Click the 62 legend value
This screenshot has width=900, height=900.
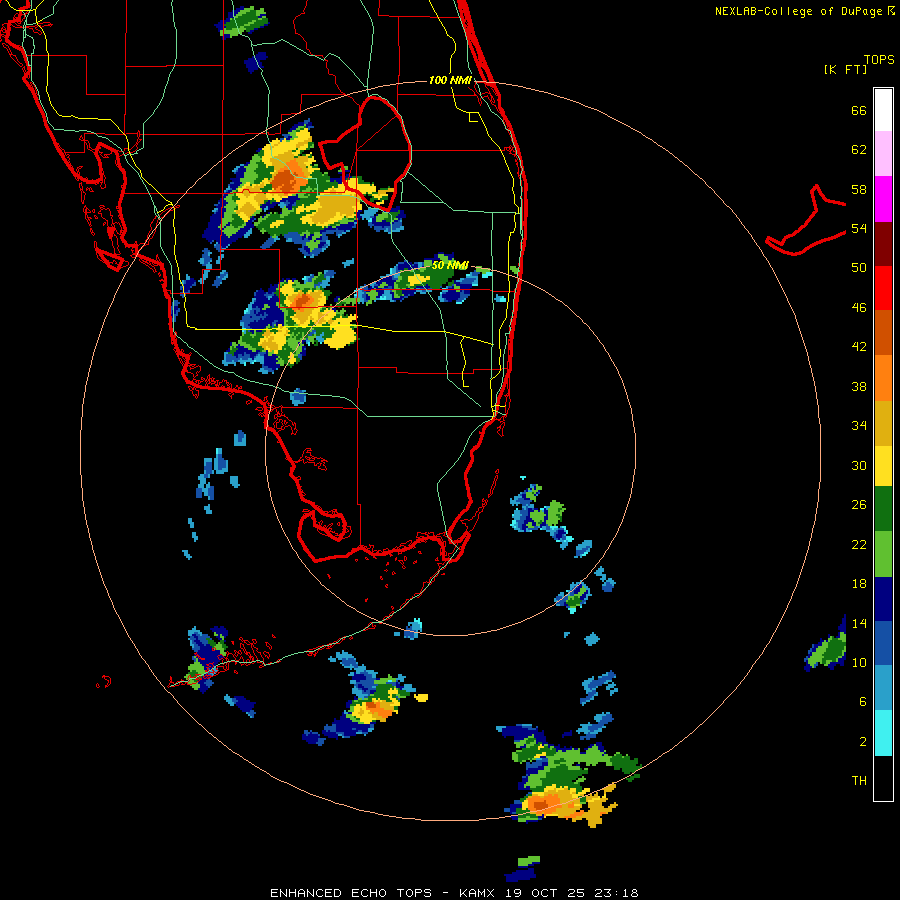[x=859, y=150]
